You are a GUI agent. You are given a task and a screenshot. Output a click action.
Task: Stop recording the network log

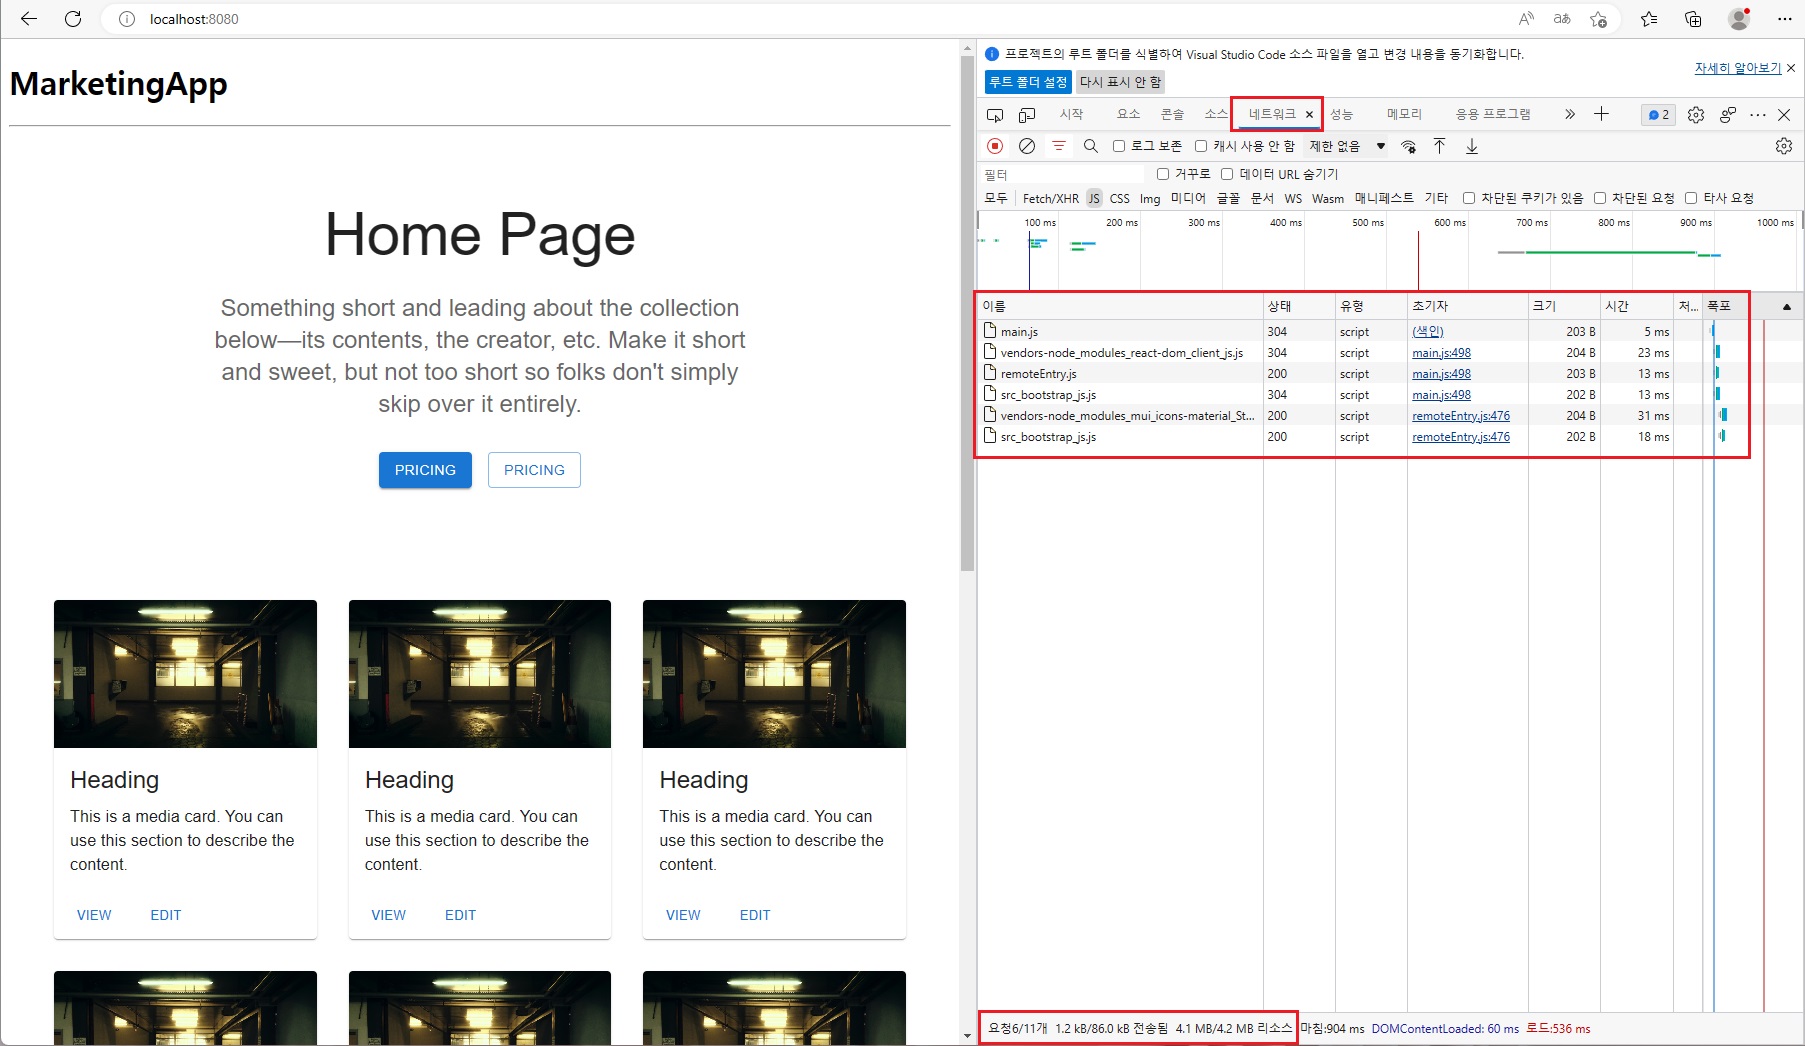(x=995, y=146)
